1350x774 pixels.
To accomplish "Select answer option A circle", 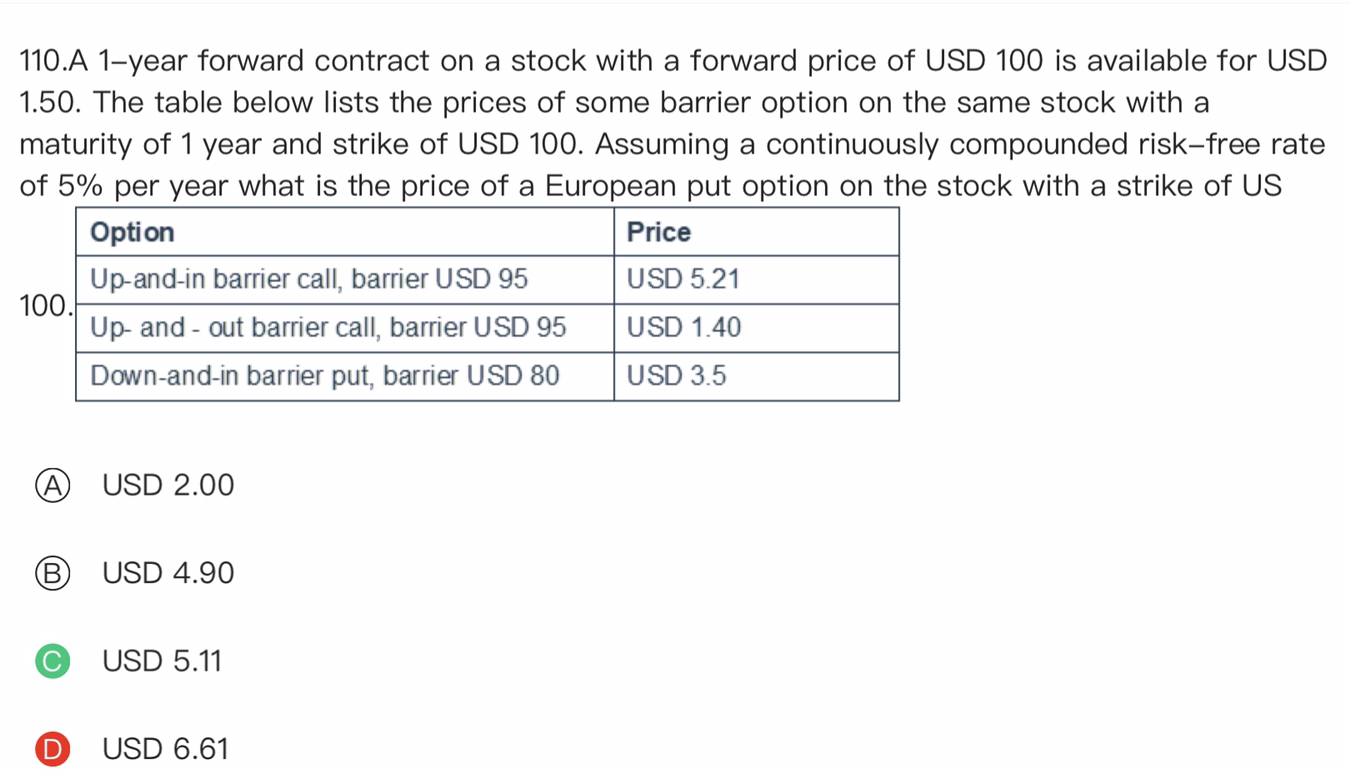I will 51,486.
